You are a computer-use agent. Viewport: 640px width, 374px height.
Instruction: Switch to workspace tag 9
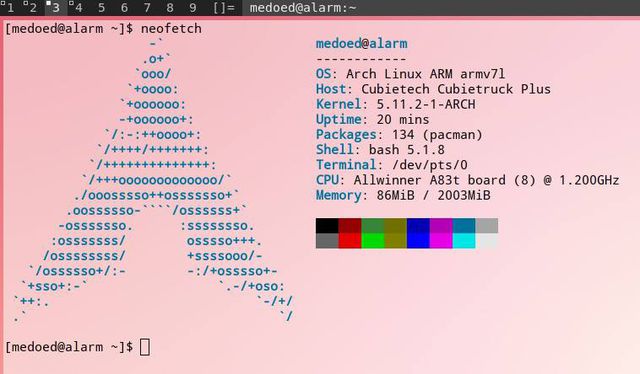click(x=193, y=8)
